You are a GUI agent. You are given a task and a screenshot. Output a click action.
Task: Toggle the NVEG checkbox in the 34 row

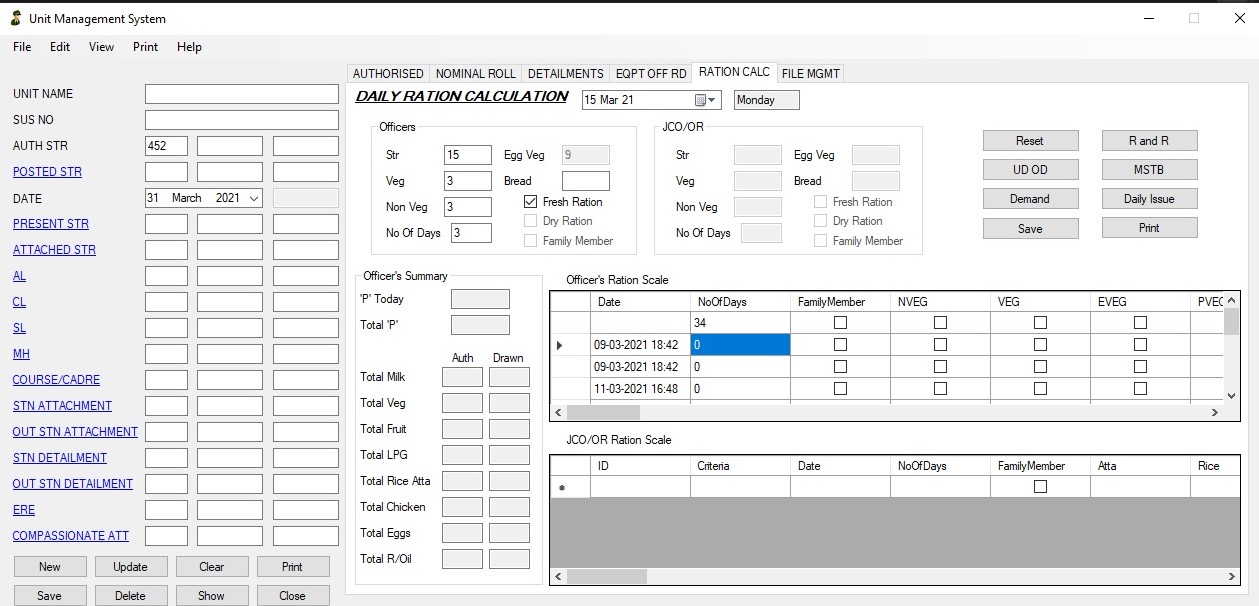click(x=940, y=323)
